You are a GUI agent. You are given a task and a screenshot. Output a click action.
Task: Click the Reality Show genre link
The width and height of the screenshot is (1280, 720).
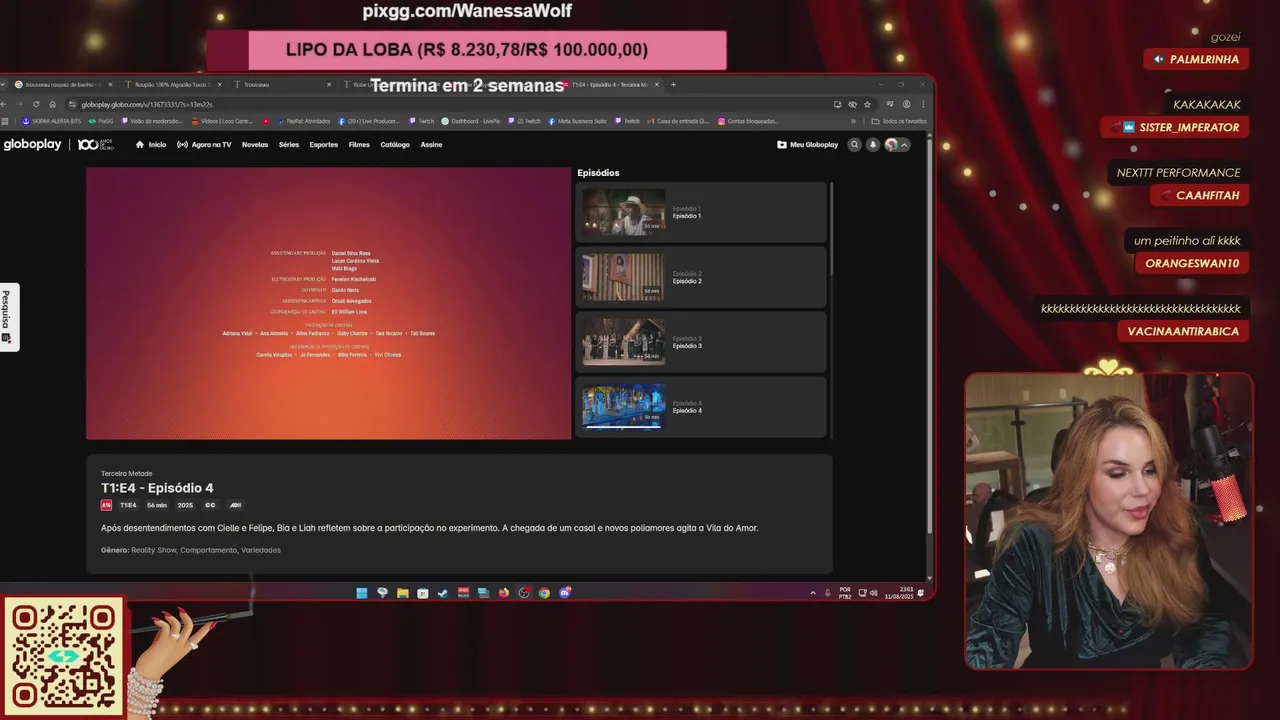153,550
